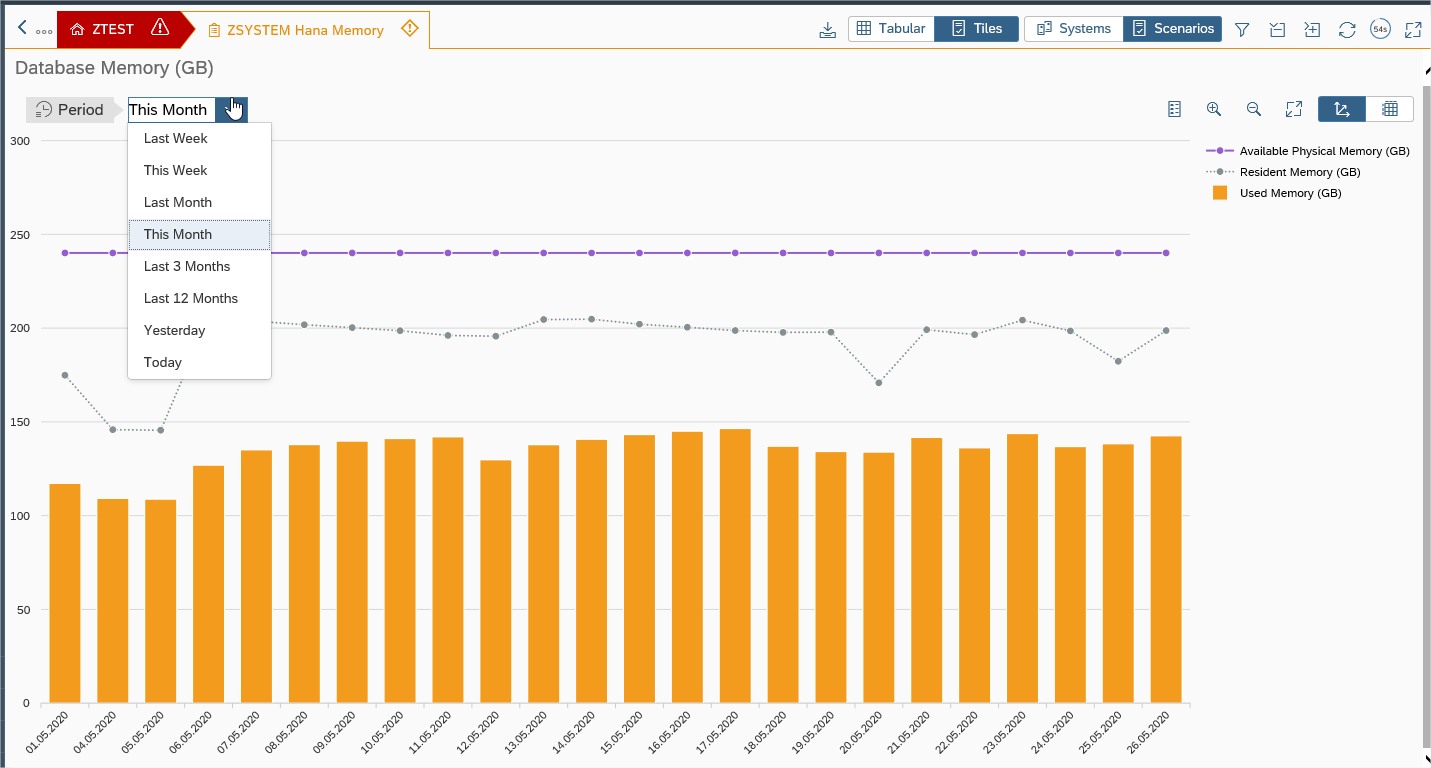Click the 54s auto-refresh timer icon
Image resolution: width=1431 pixels, height=768 pixels.
pos(1380,30)
